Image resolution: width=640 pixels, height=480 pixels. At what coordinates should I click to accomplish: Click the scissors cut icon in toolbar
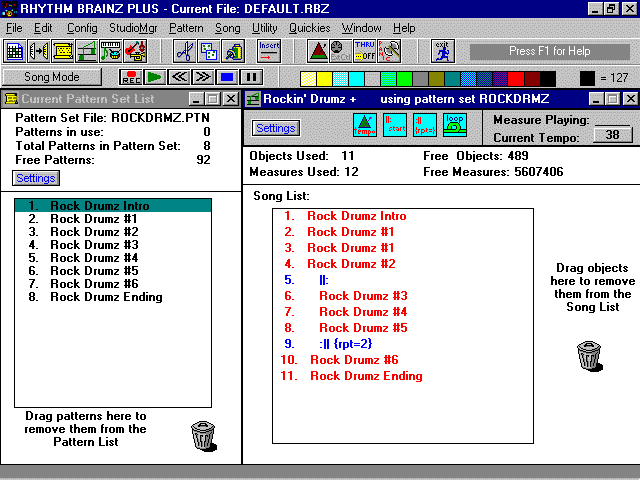coord(184,50)
